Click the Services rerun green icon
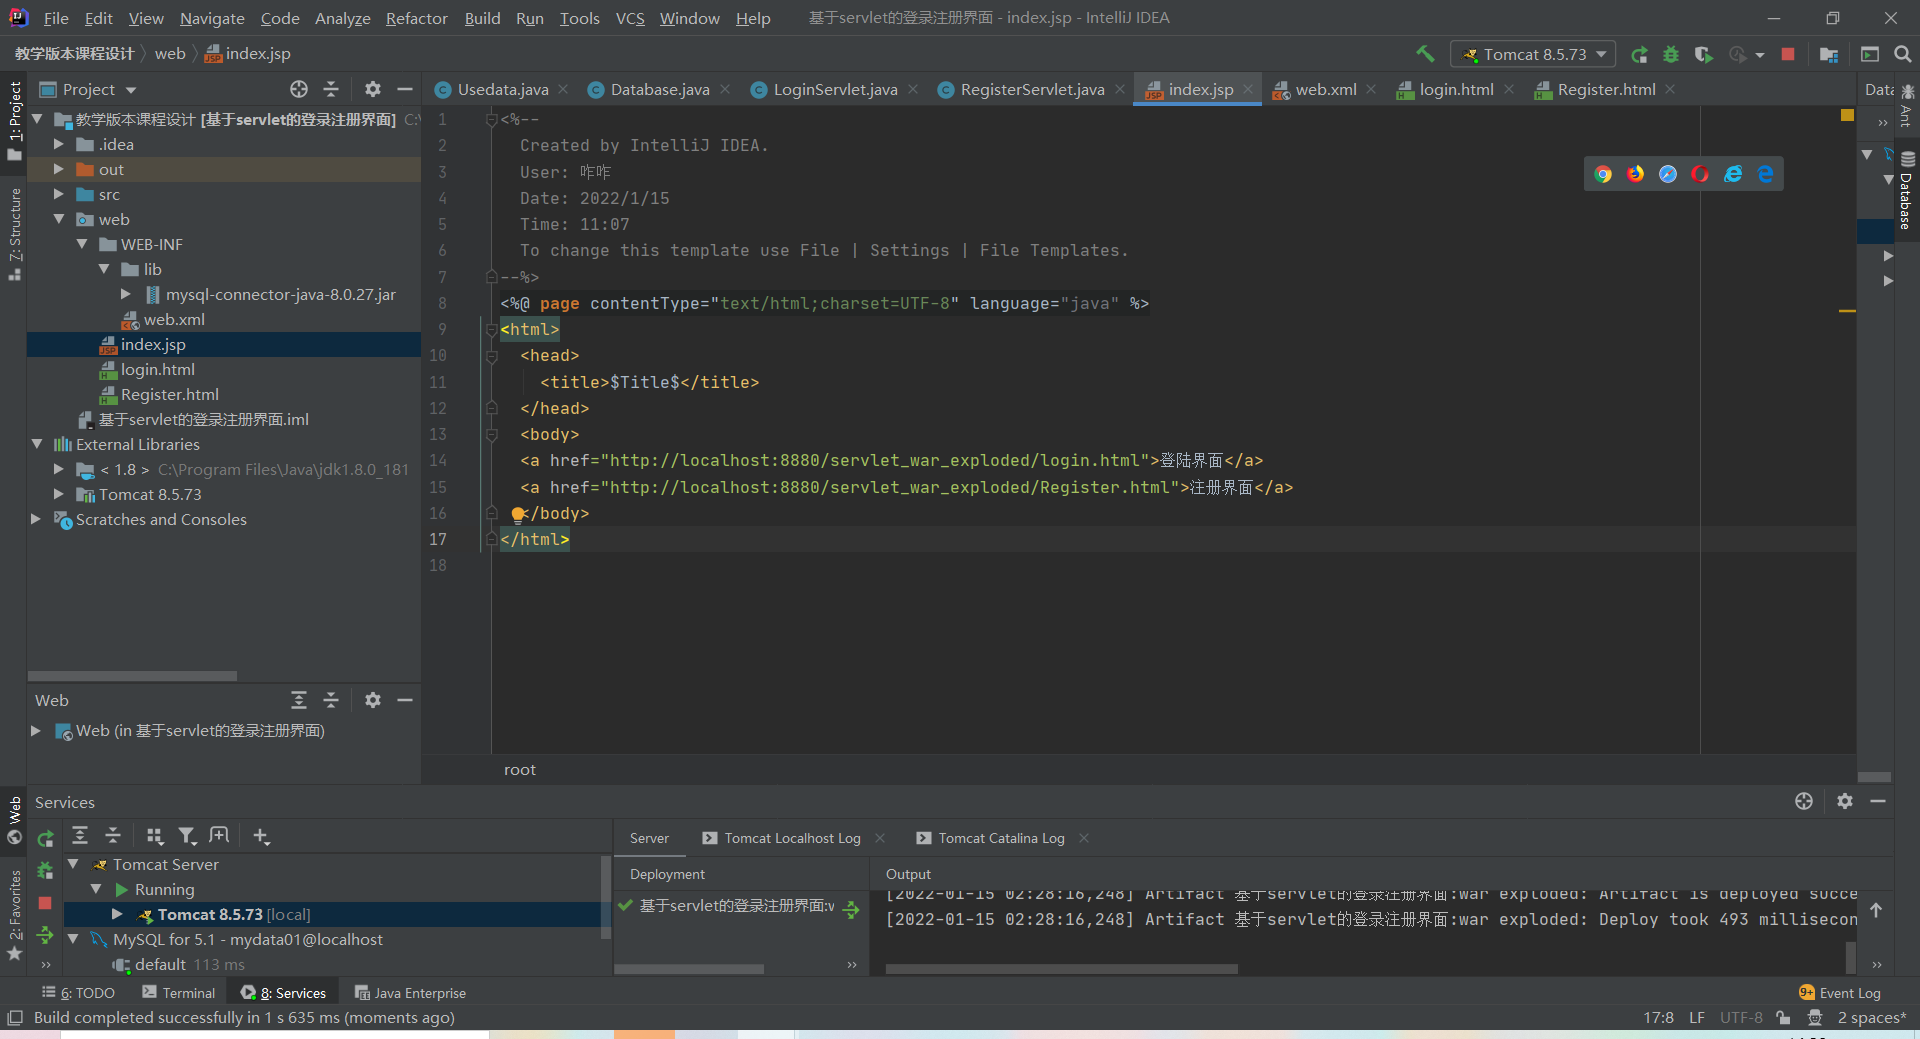This screenshot has height=1039, width=1920. pos(45,839)
